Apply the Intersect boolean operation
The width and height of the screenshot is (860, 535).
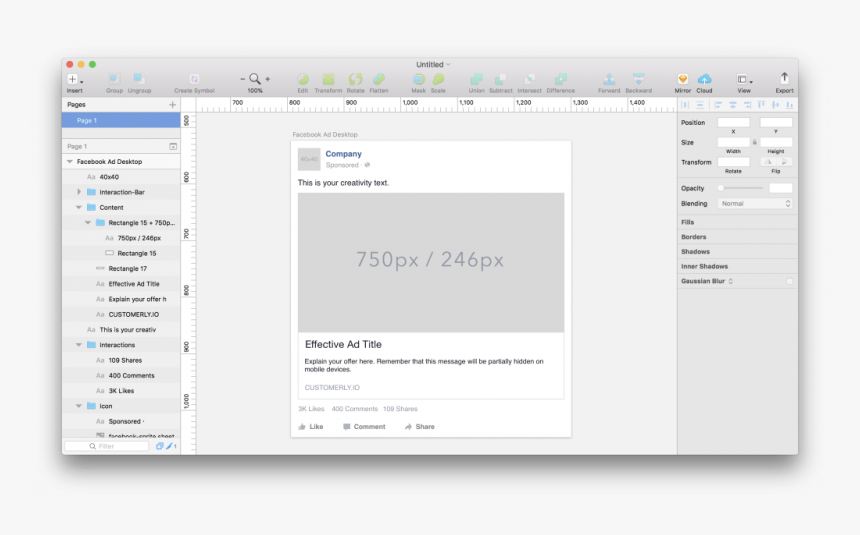click(529, 79)
